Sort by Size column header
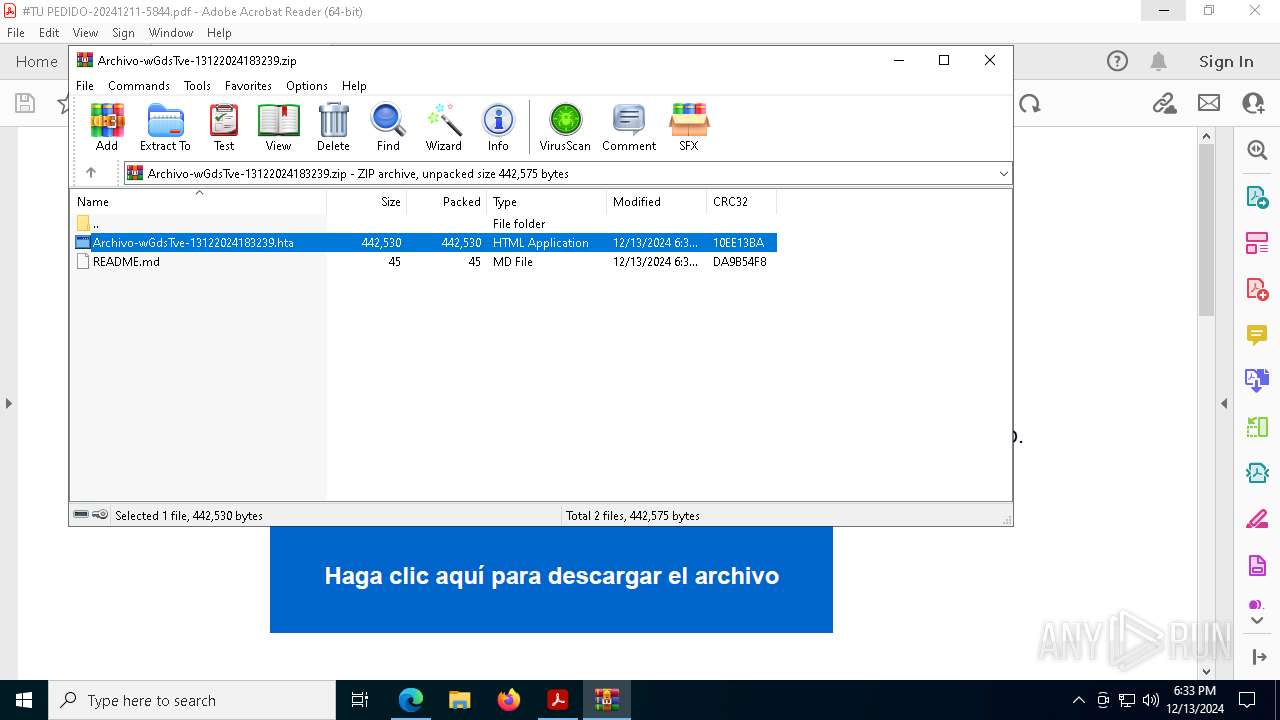Image resolution: width=1280 pixels, height=720 pixels. click(367, 202)
